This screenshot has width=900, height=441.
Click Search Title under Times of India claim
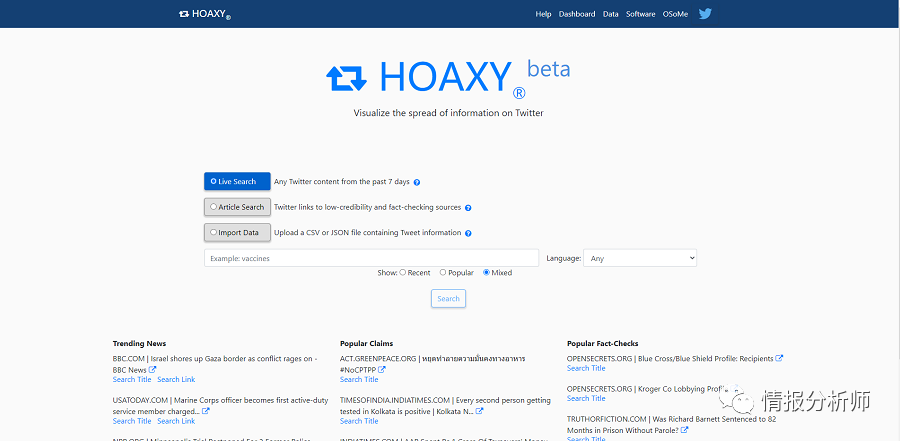[x=359, y=421]
